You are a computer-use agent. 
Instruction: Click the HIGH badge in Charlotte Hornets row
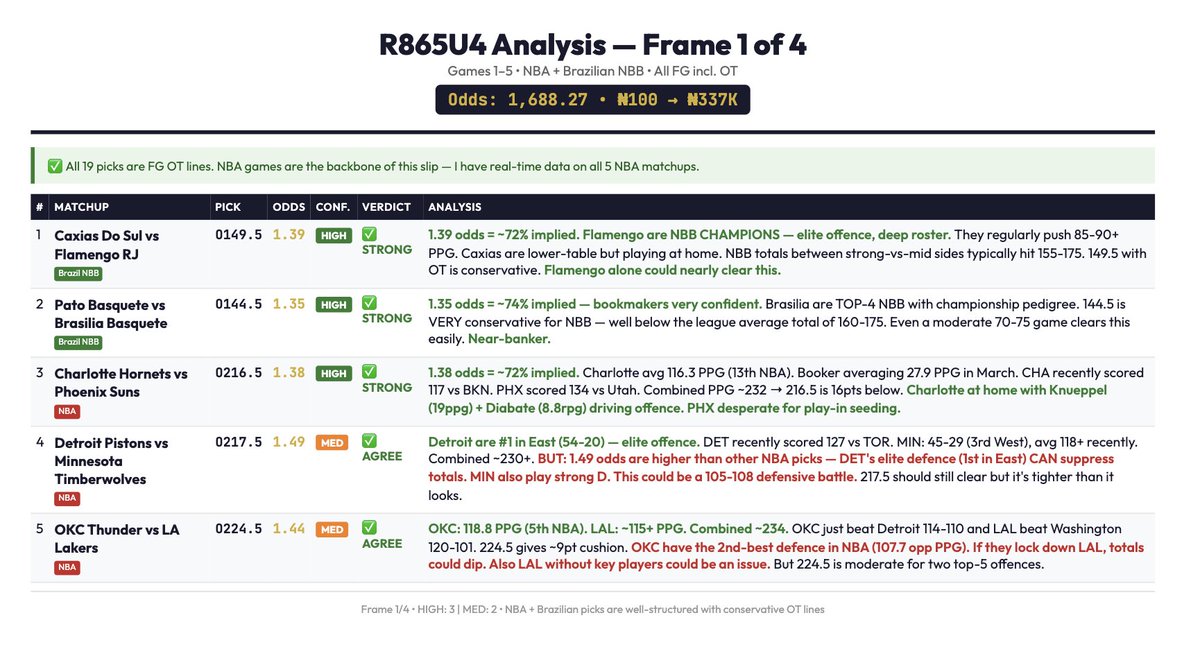(x=332, y=374)
